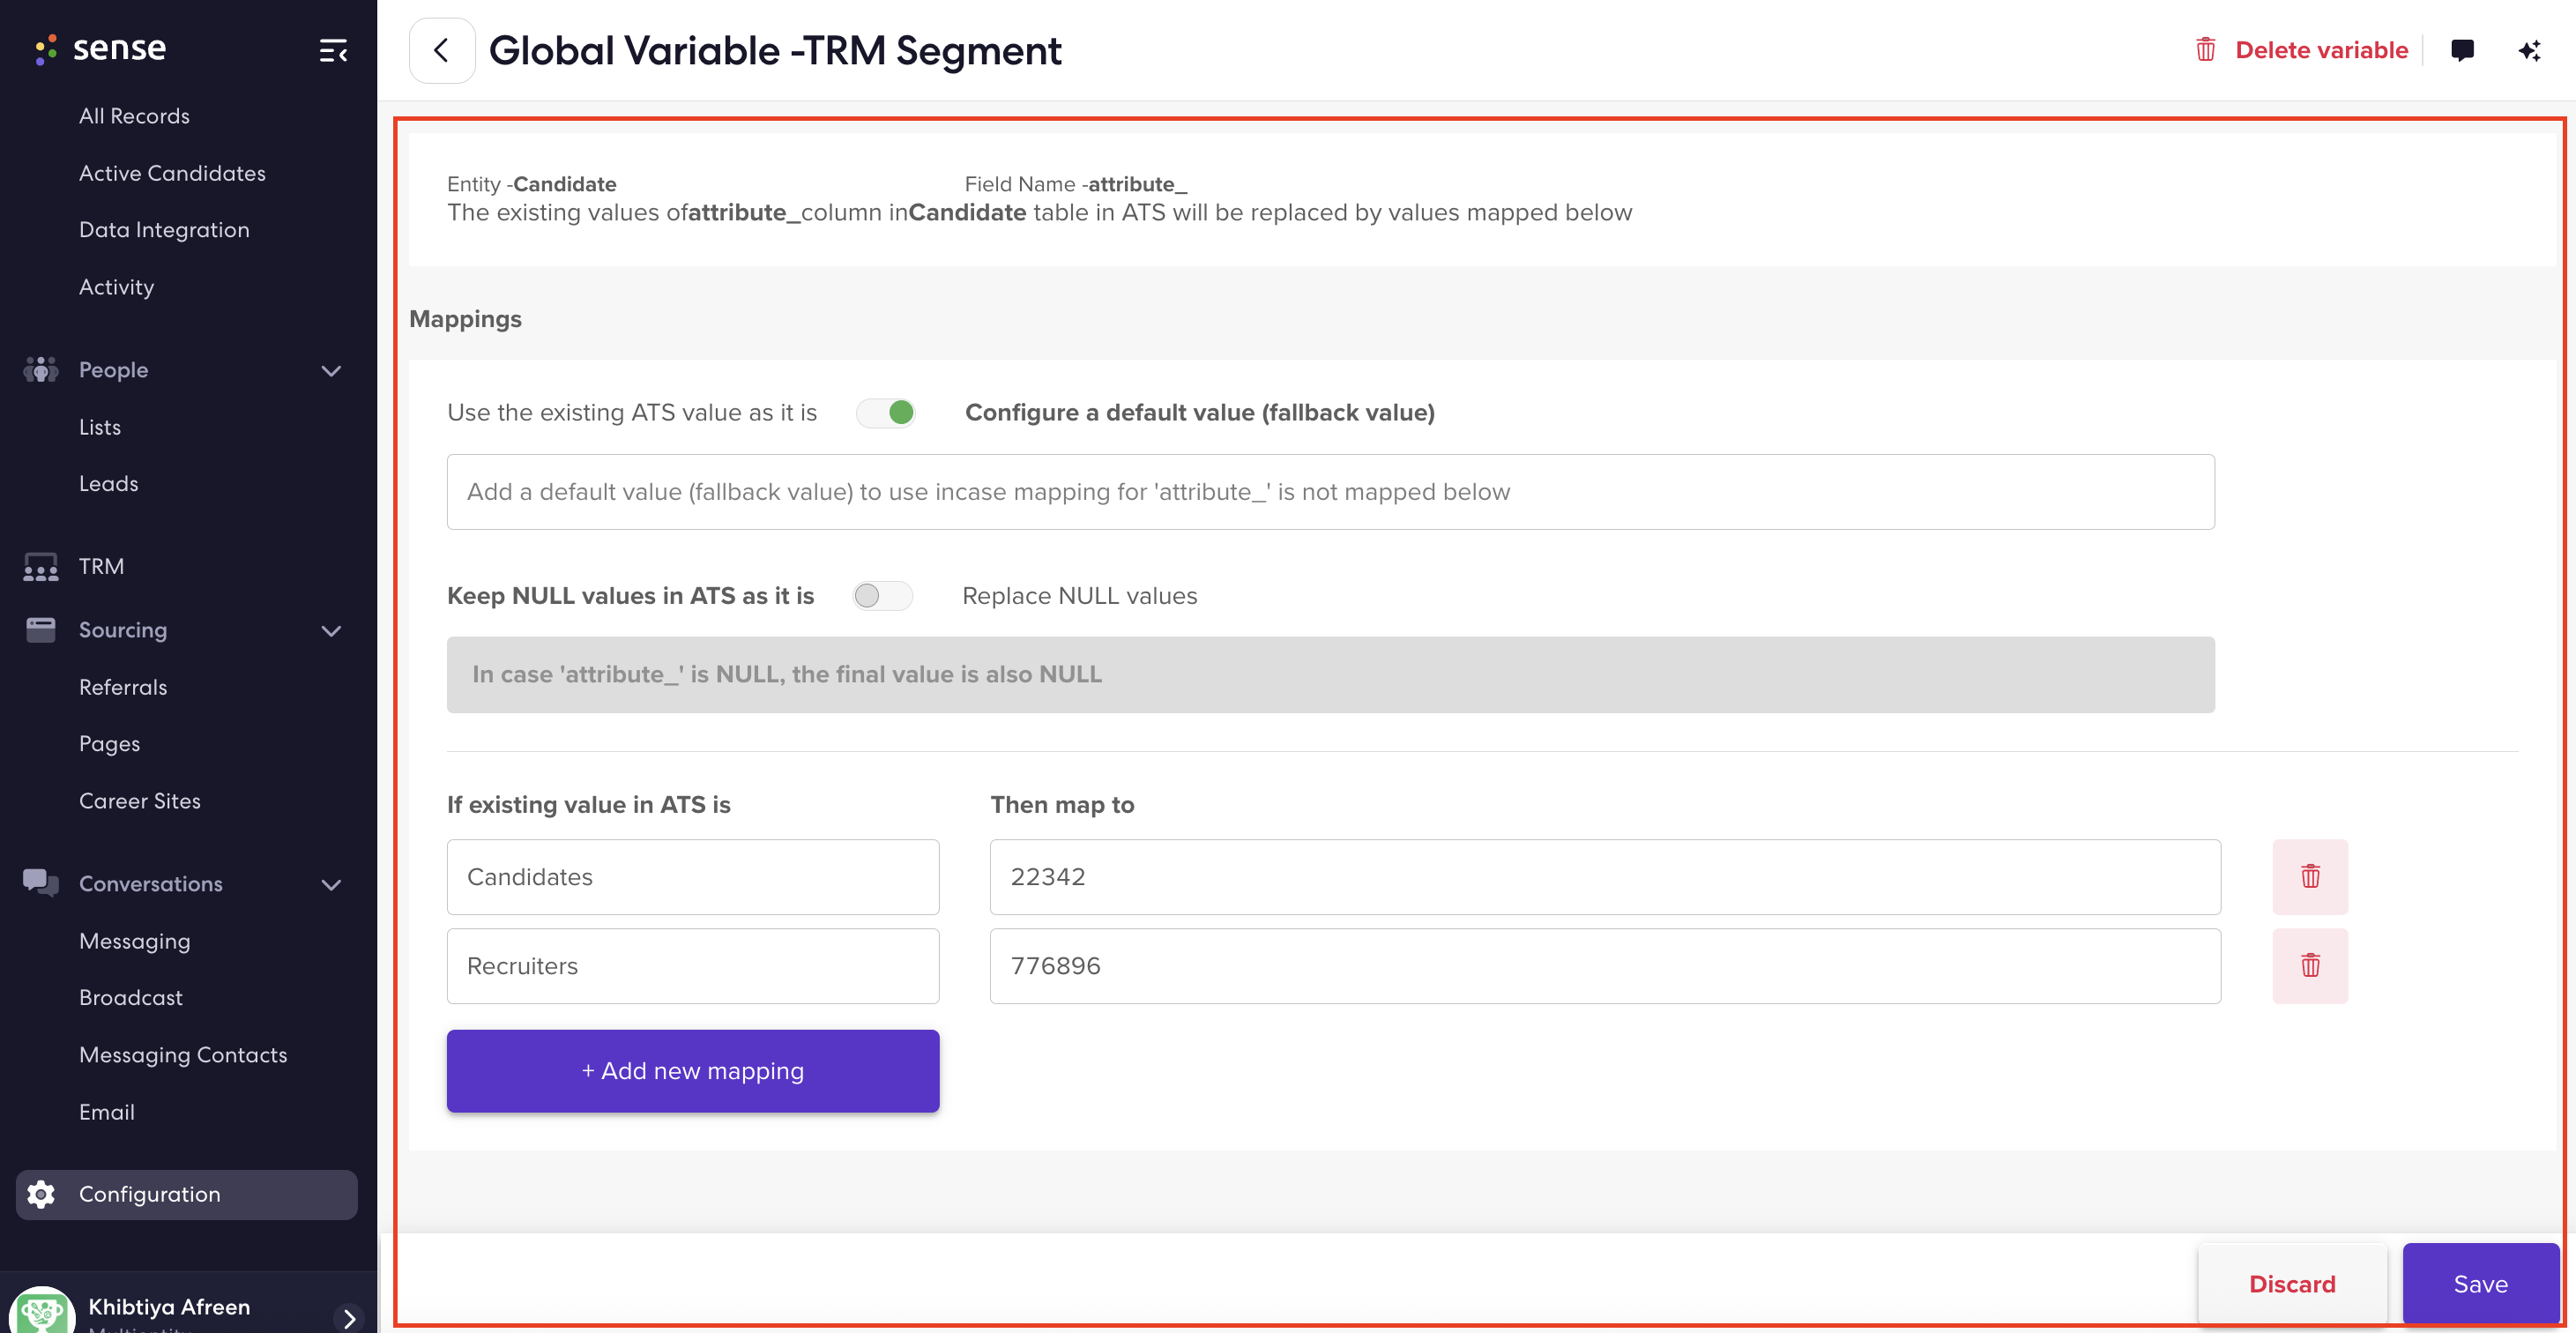
Task: Save the variable changes
Action: pyautogui.click(x=2480, y=1283)
